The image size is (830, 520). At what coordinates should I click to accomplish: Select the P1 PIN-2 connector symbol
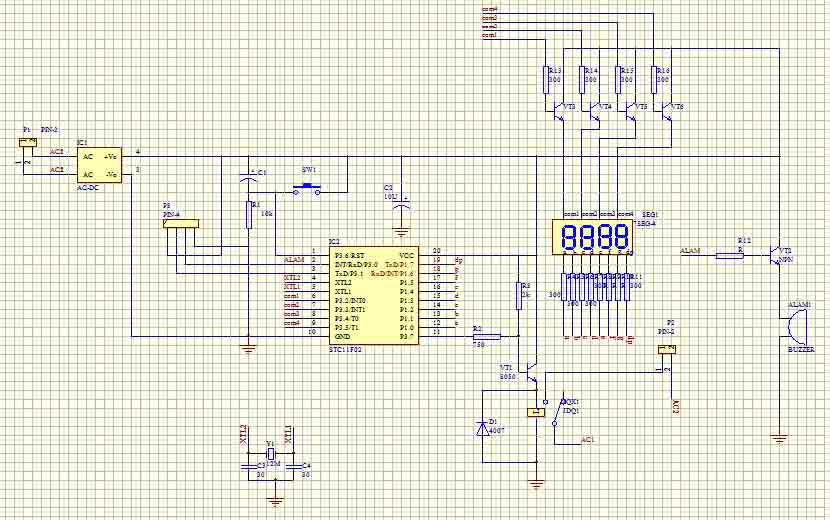click(x=28, y=141)
